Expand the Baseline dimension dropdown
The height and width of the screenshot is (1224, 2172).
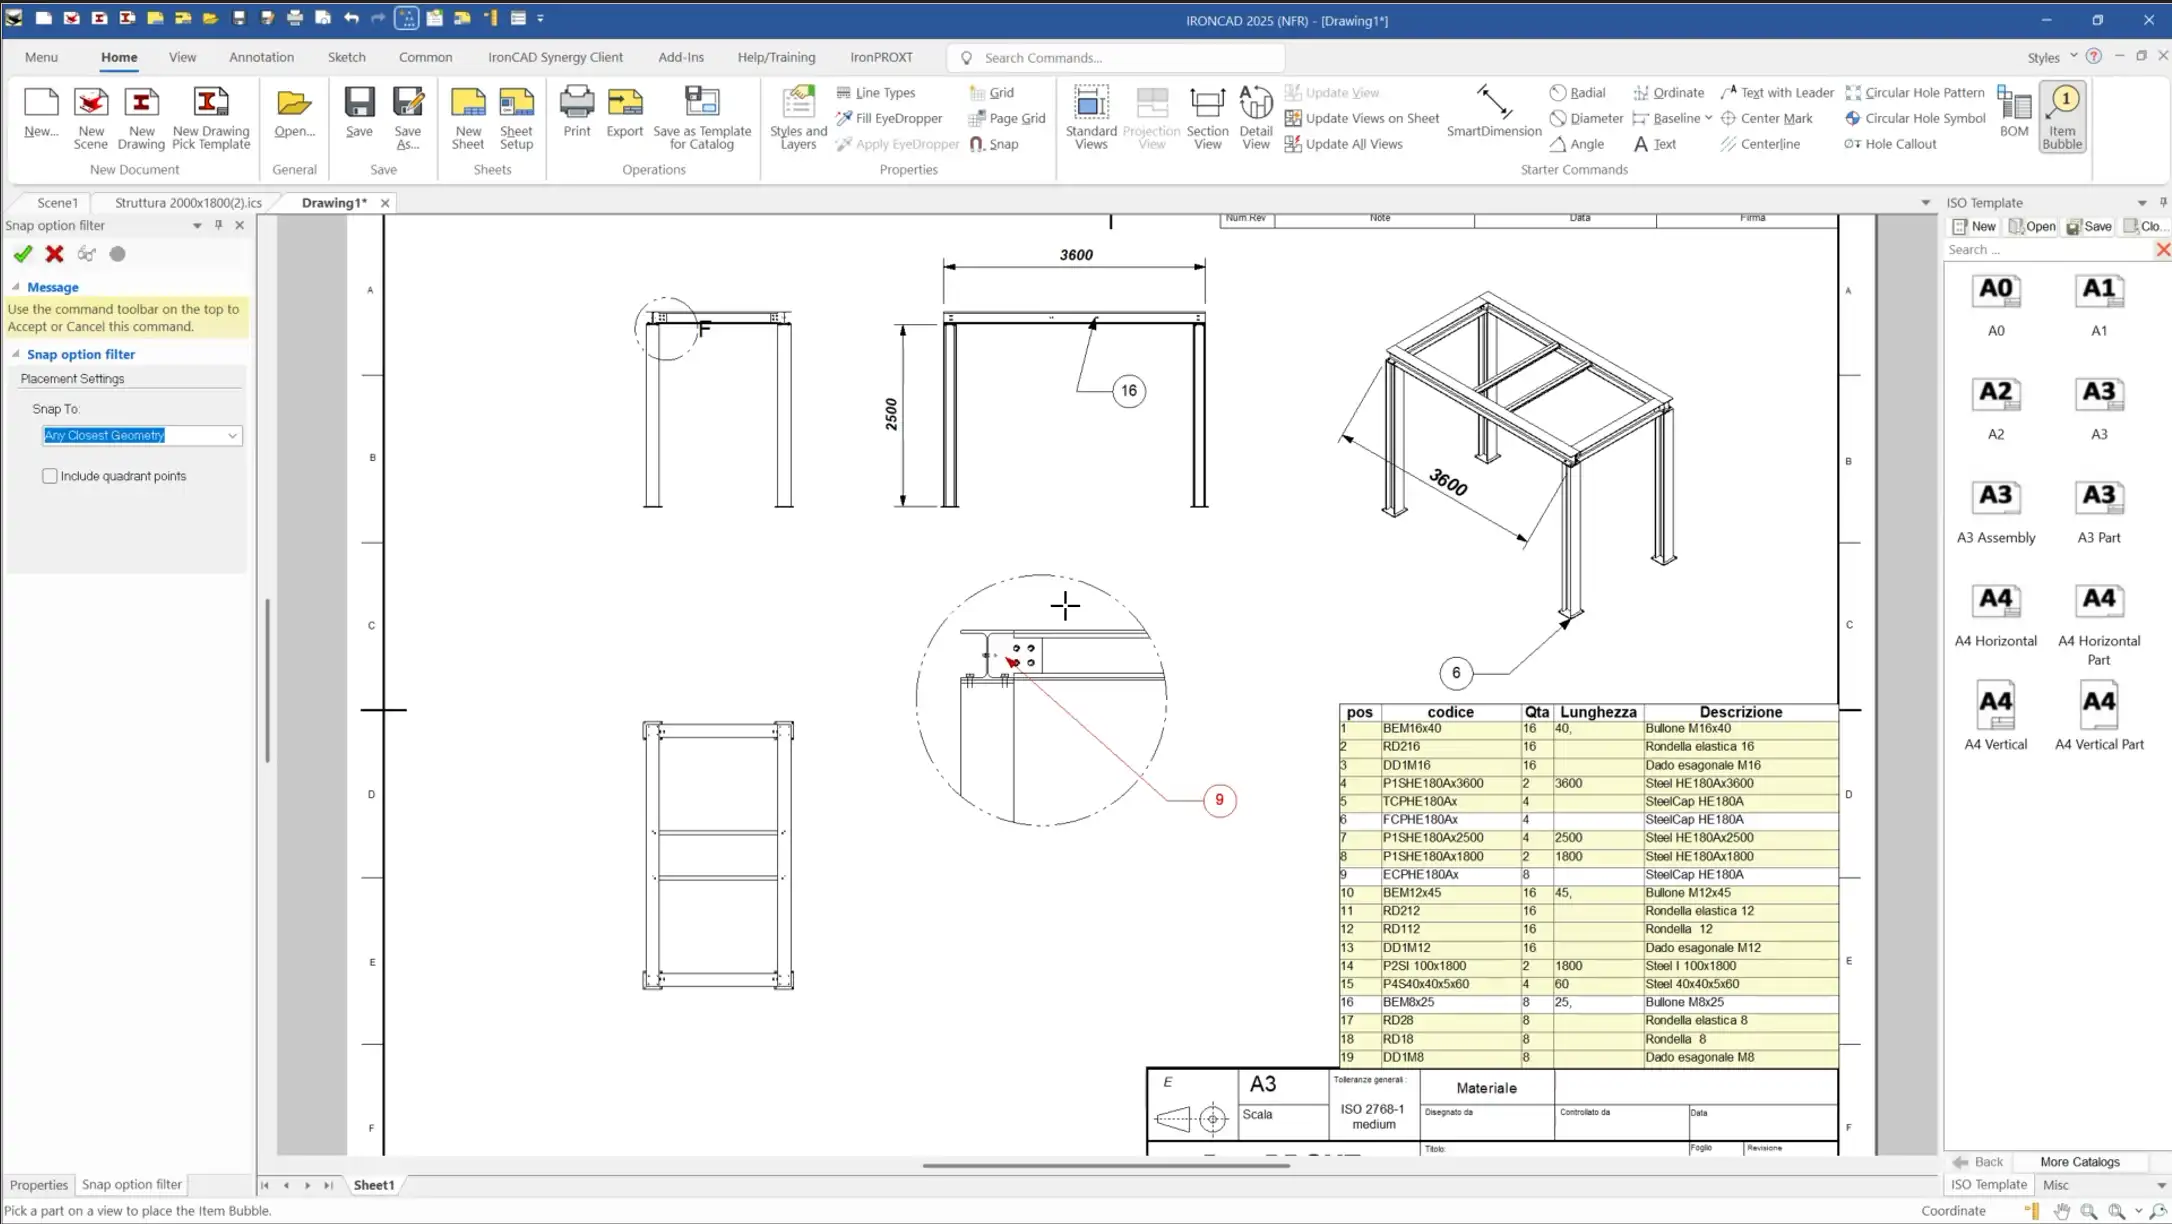tap(1709, 118)
